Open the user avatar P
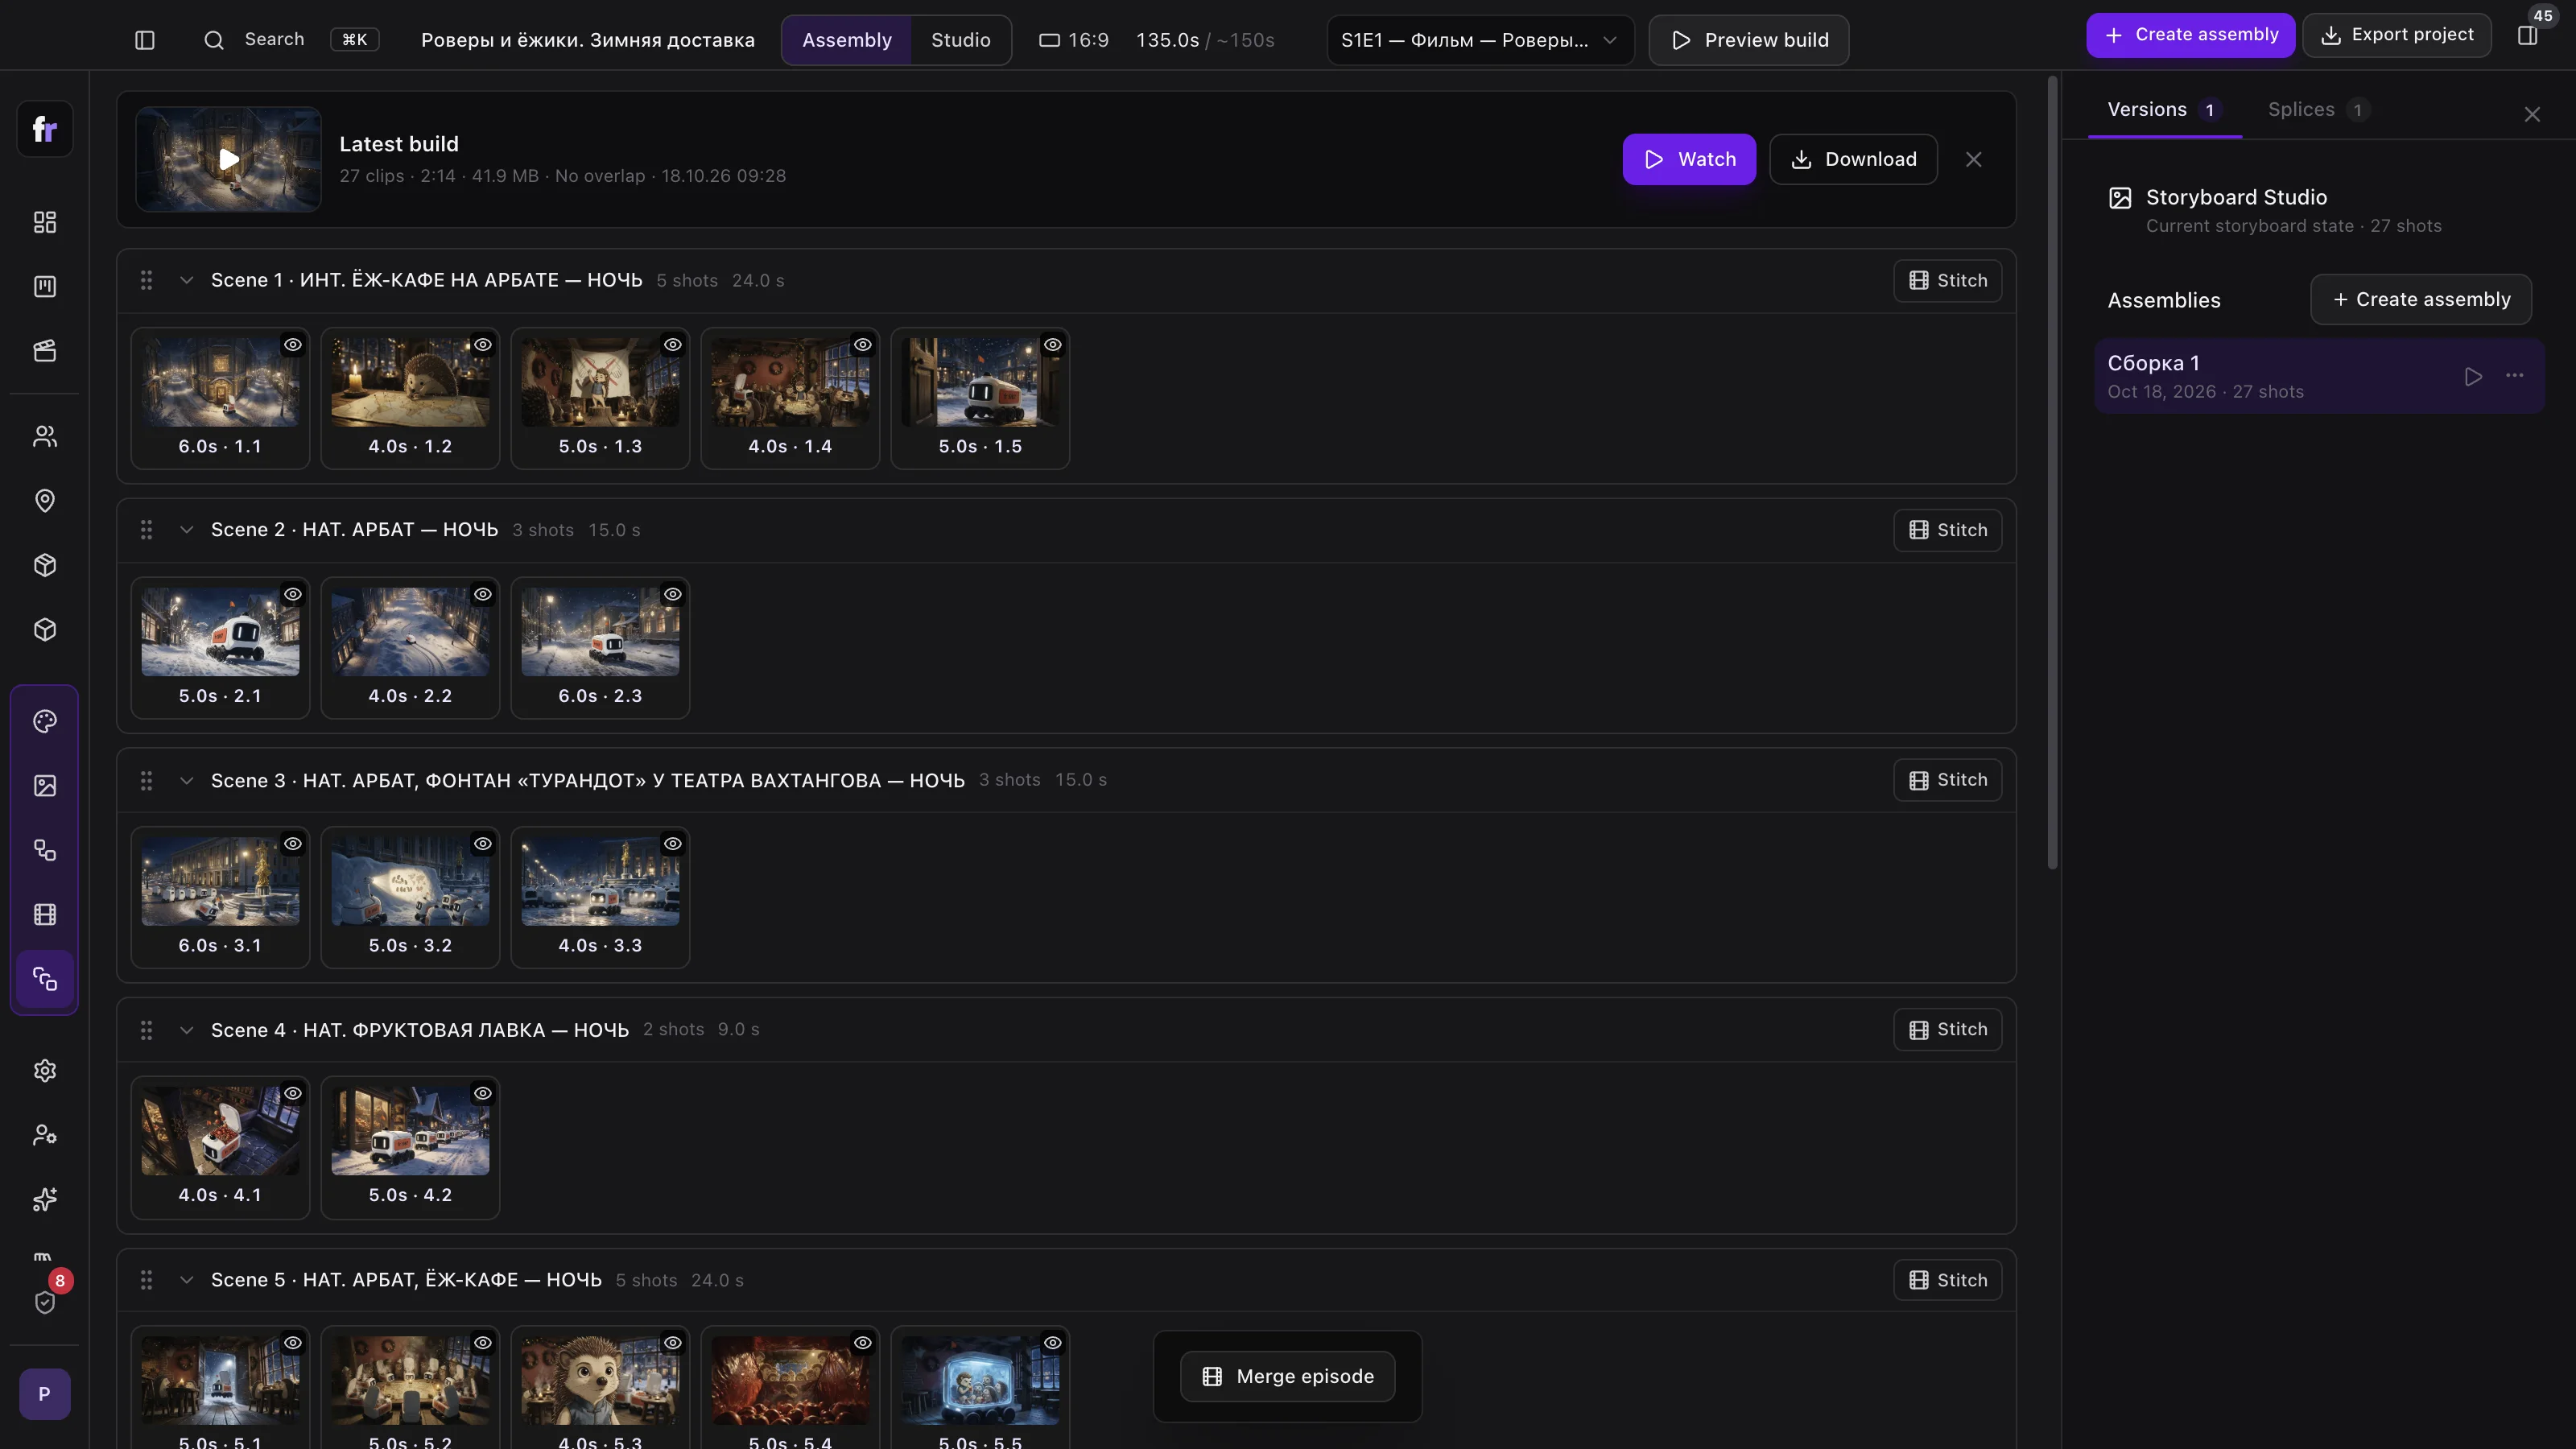Screen dimensions: 2576x1449 click(x=45, y=1394)
